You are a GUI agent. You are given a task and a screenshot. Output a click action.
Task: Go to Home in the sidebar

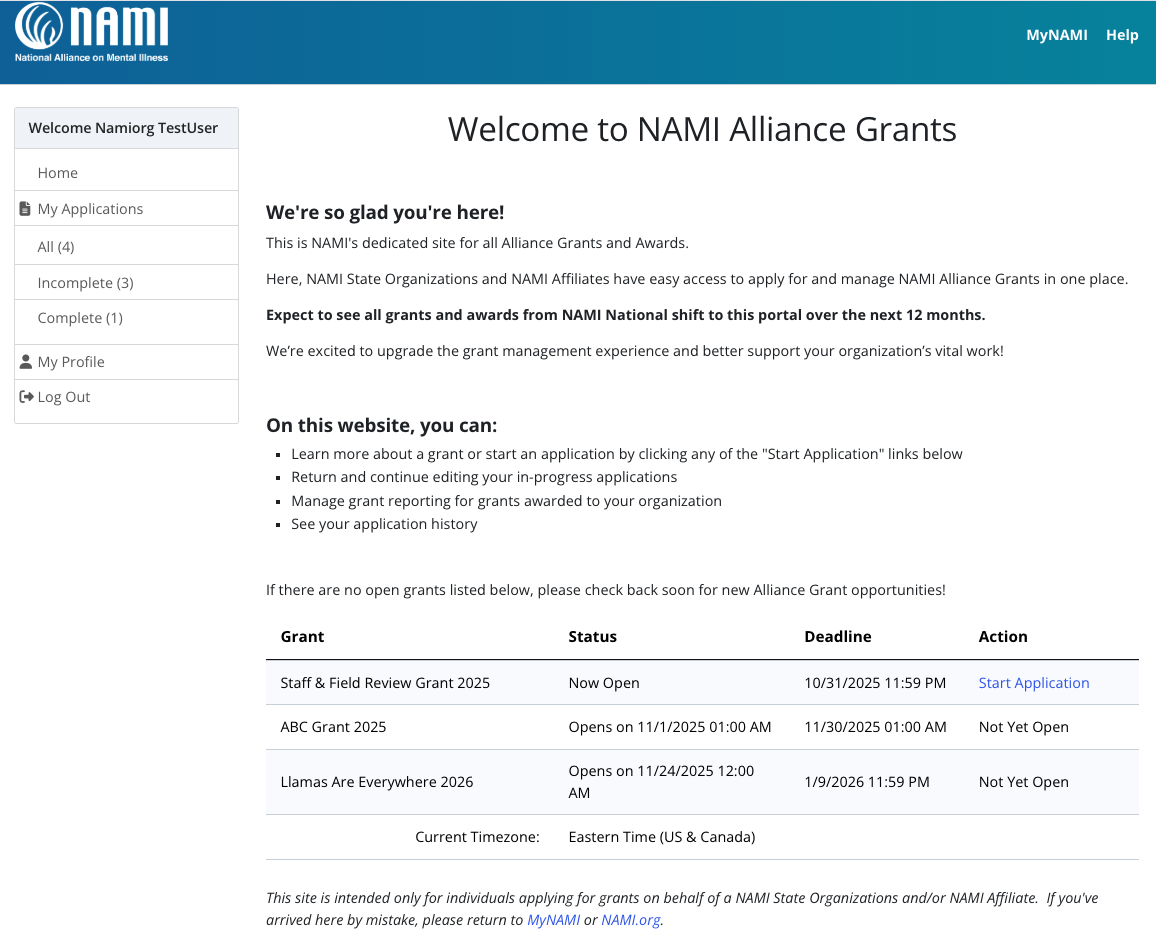(58, 173)
